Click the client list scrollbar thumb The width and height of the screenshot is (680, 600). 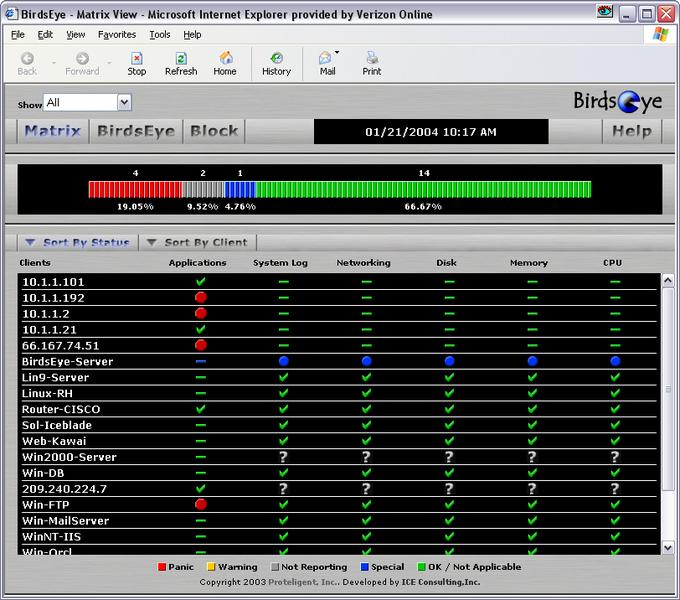(668, 389)
